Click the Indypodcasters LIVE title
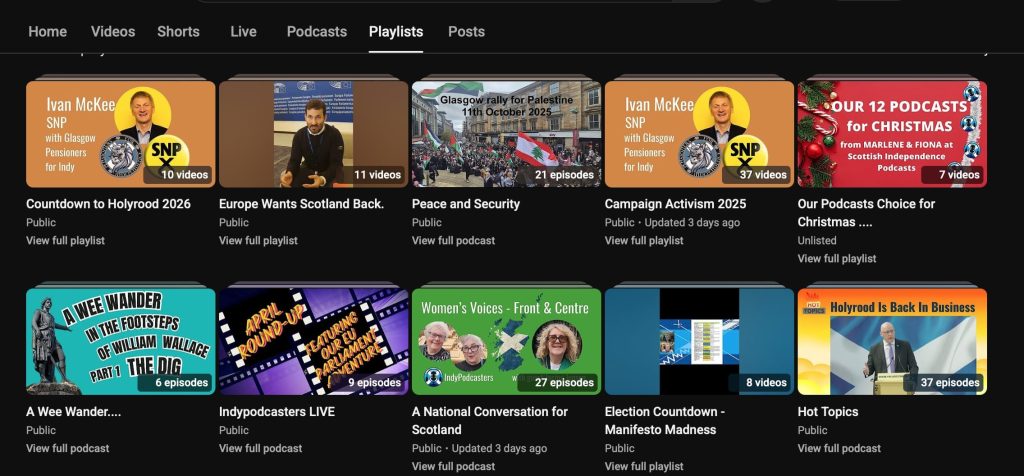Viewport: 1024px width, 476px height. click(277, 411)
